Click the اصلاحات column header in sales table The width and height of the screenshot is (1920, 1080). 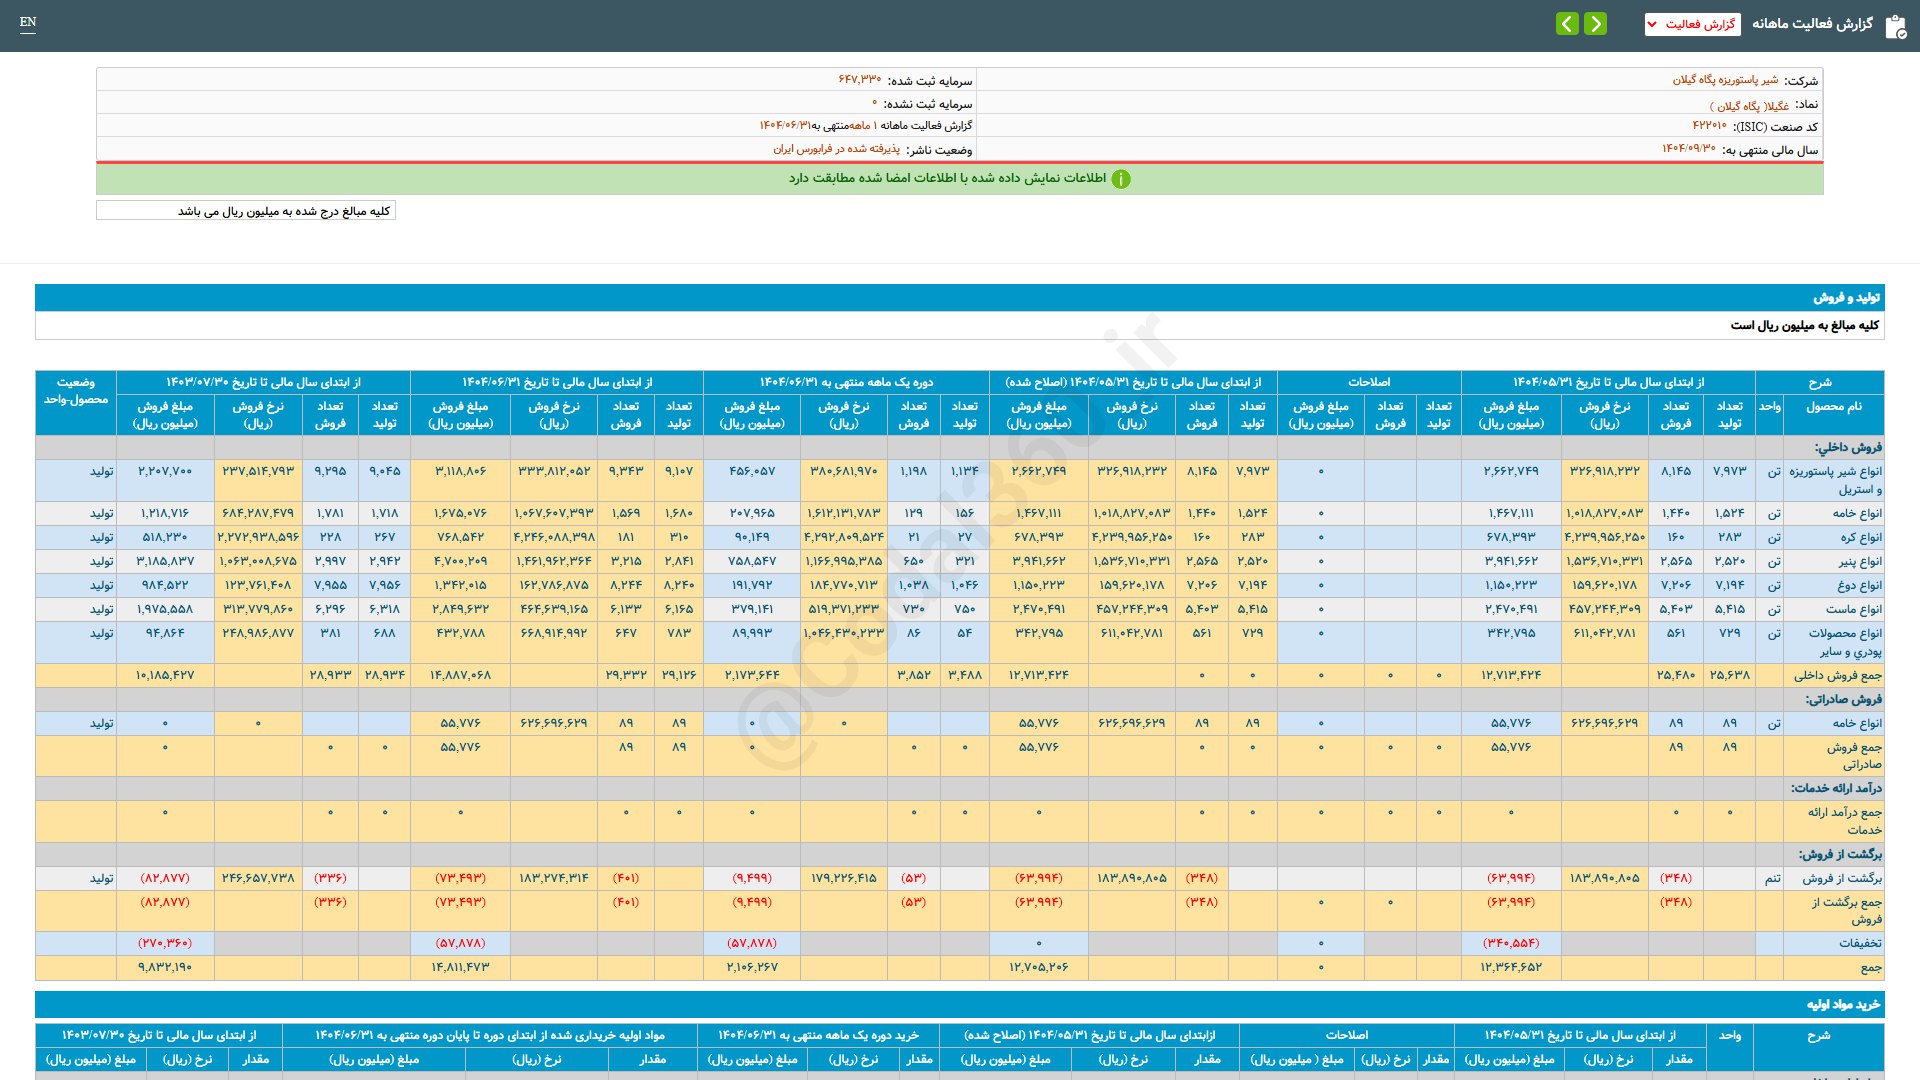coord(1368,382)
